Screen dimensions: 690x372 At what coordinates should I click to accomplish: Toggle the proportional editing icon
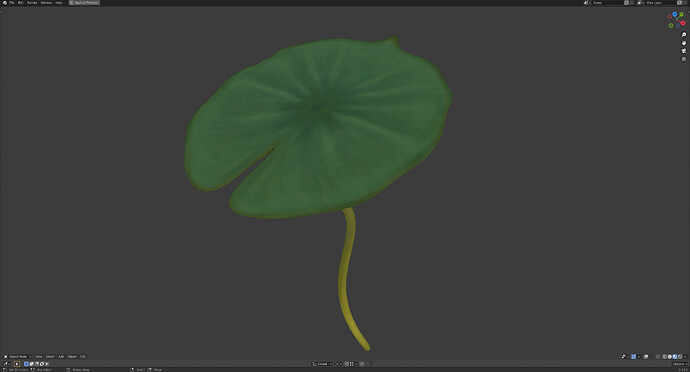(x=362, y=364)
